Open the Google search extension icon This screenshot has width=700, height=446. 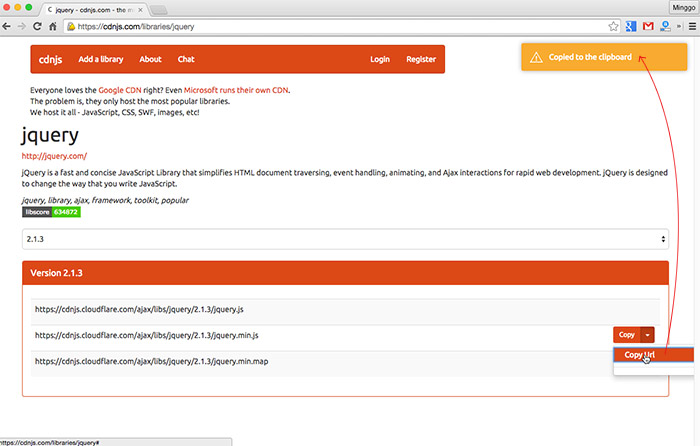(x=631, y=26)
